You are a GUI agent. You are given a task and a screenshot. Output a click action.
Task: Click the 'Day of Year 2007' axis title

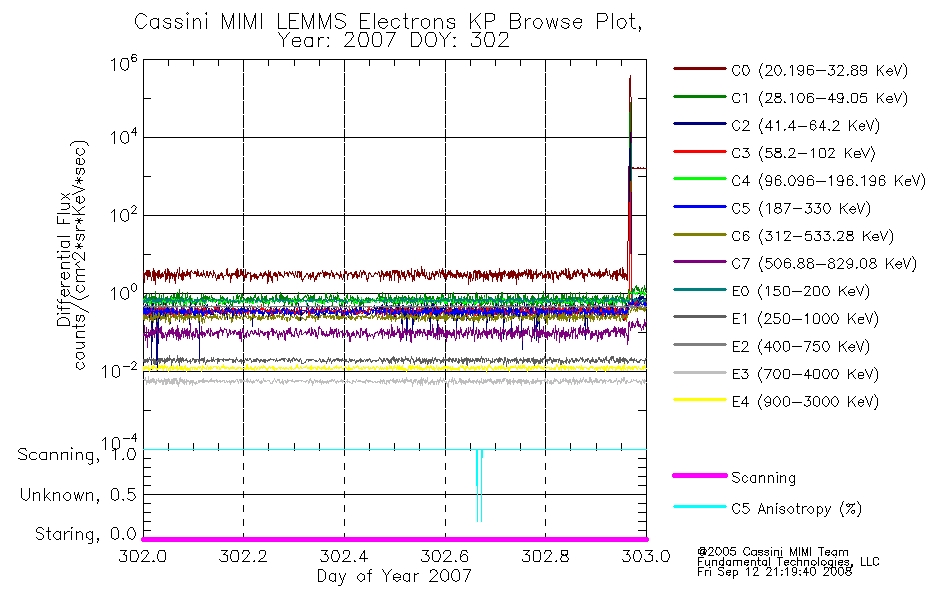[394, 576]
